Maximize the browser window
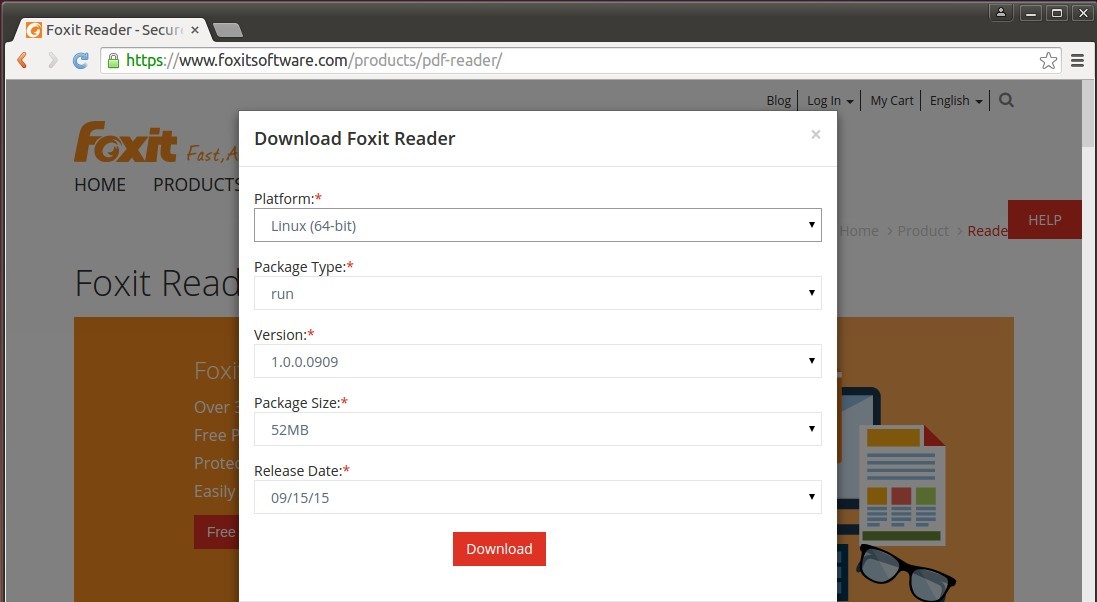Image resolution: width=1097 pixels, height=602 pixels. (1057, 13)
